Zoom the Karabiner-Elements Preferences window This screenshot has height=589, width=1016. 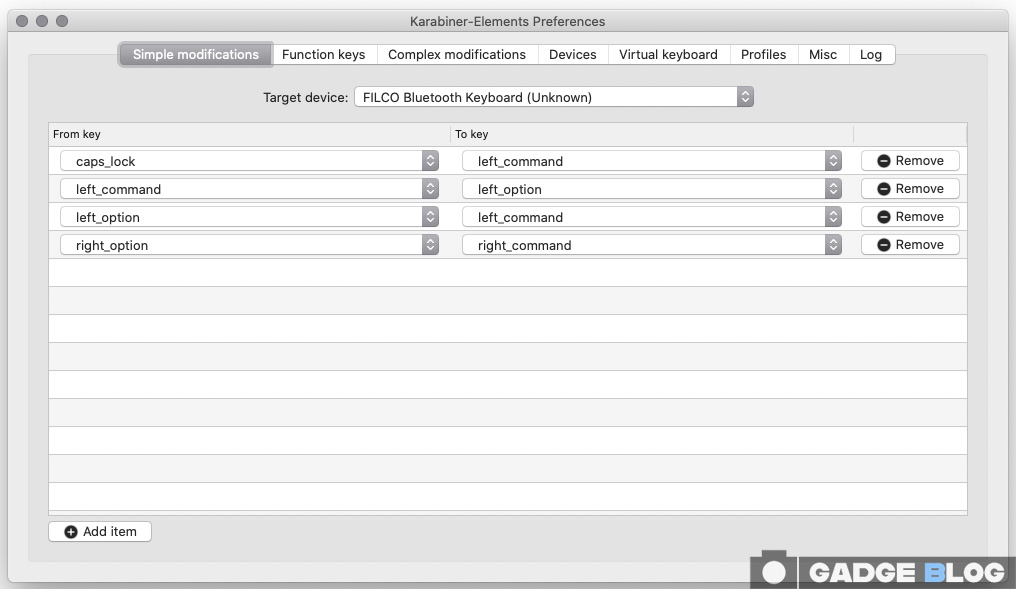pos(62,21)
